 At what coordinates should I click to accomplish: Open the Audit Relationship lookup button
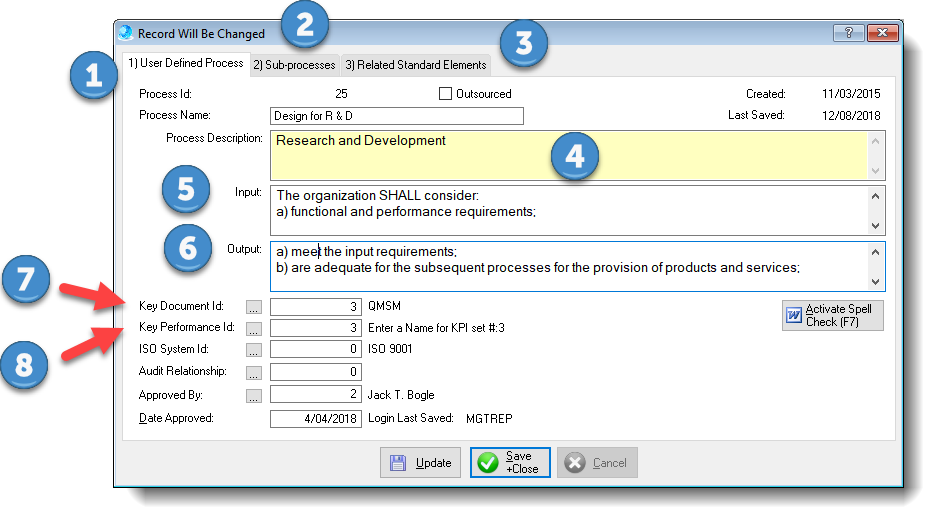(x=254, y=372)
